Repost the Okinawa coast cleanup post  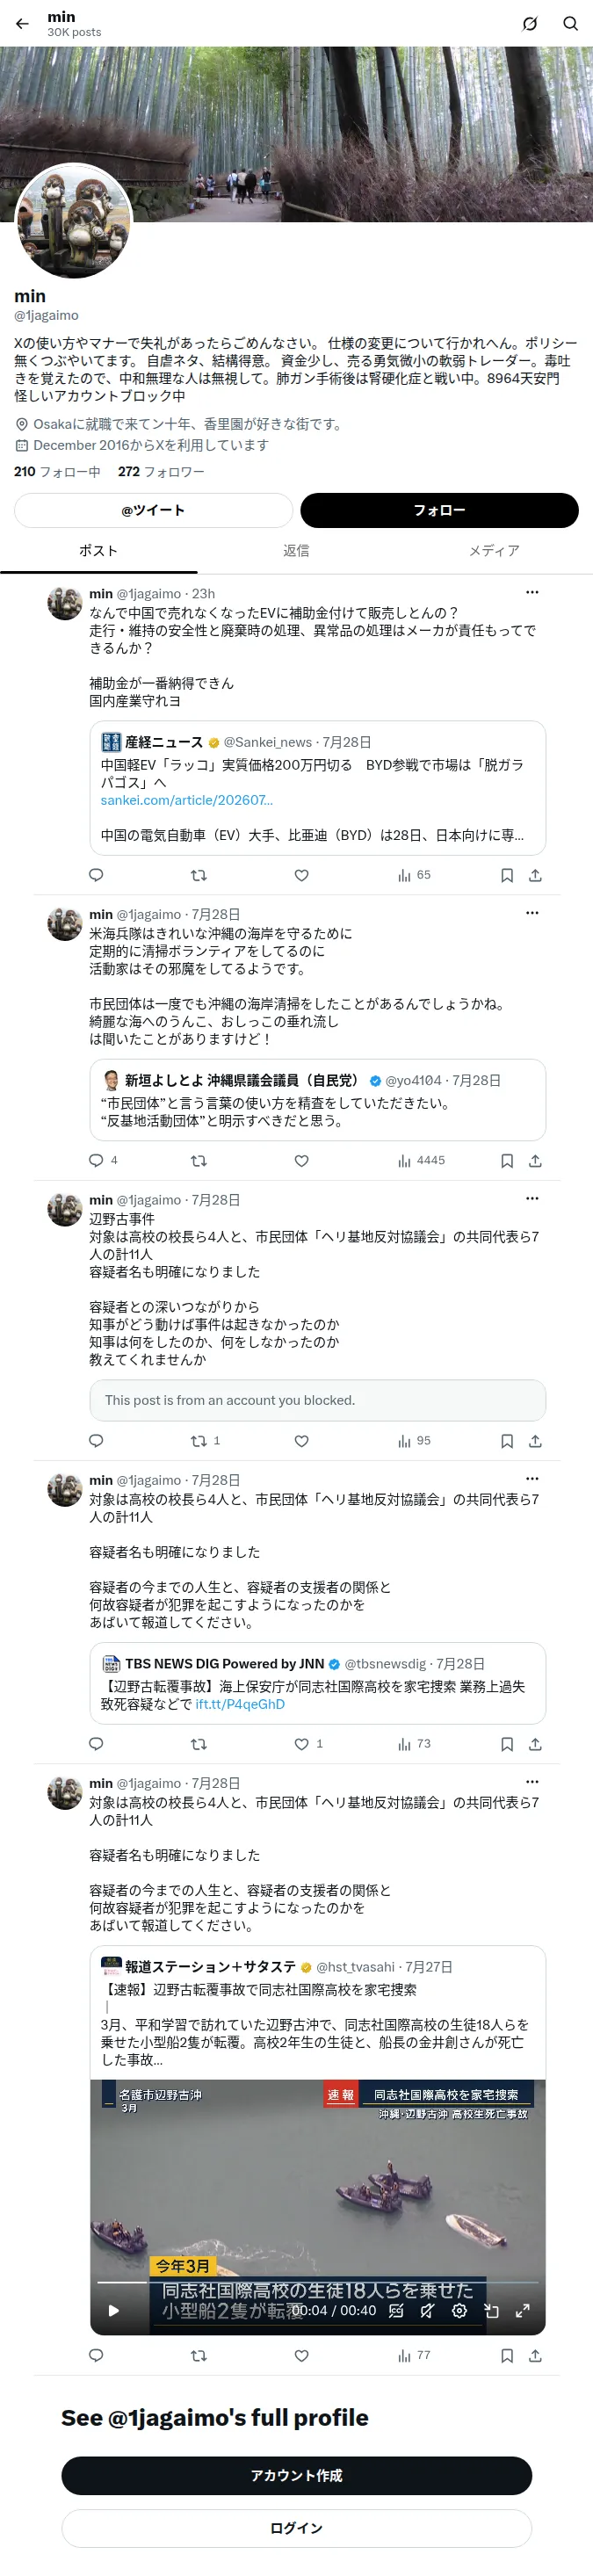[x=198, y=1161]
